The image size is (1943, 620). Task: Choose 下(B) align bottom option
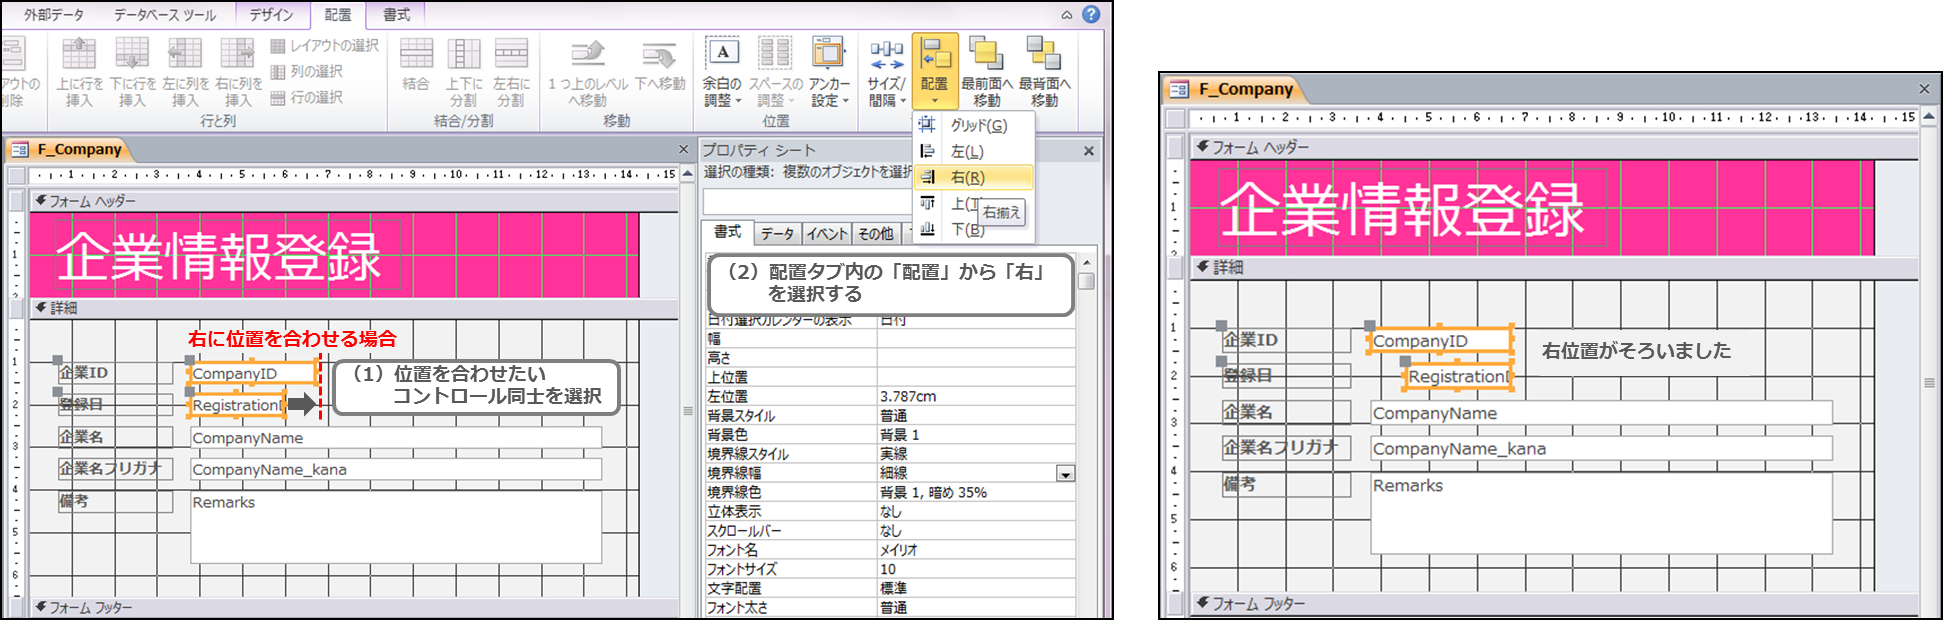tap(973, 229)
